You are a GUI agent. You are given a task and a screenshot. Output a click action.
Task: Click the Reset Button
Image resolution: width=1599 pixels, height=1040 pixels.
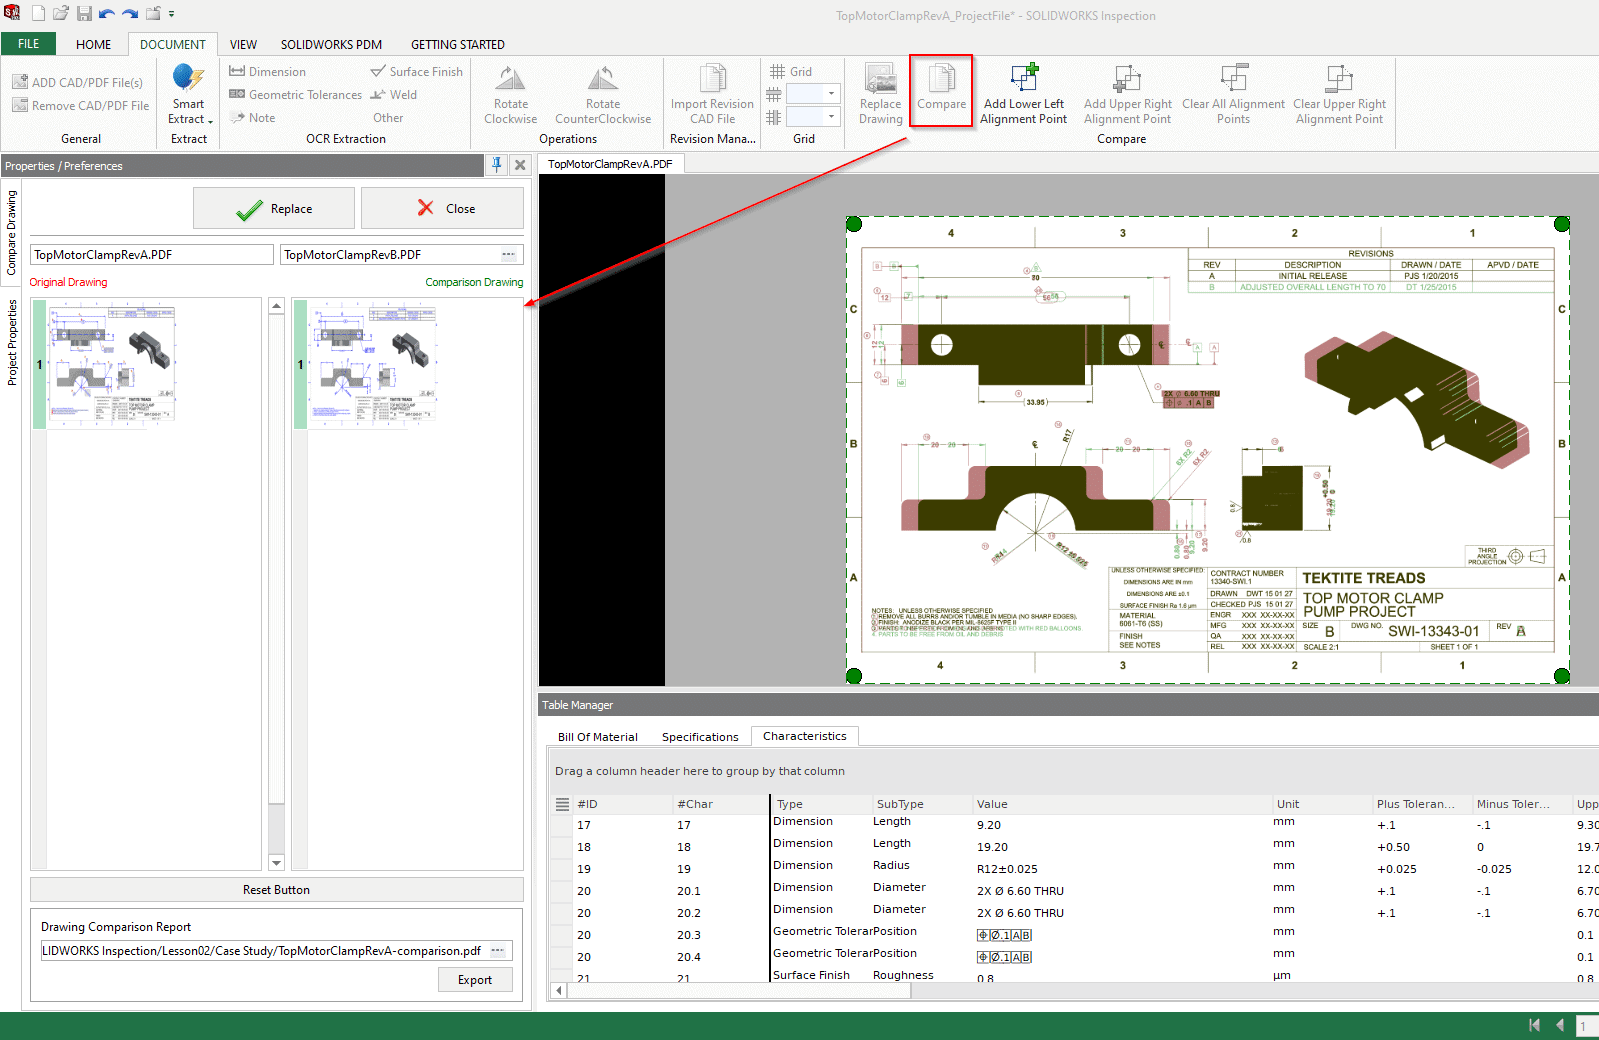(277, 889)
